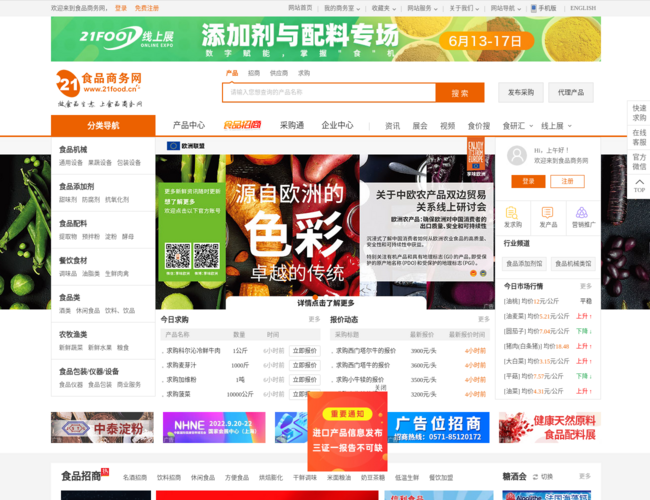
Task: Click 立即报价 for 求购加维粉
Action: coord(304,380)
